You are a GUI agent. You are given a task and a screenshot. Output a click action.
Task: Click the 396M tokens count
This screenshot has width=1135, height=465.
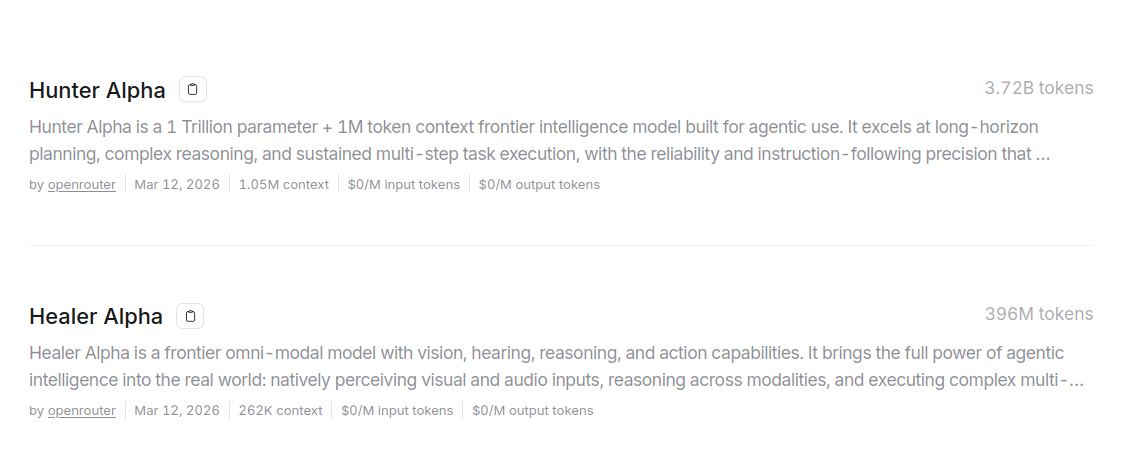coord(1038,314)
